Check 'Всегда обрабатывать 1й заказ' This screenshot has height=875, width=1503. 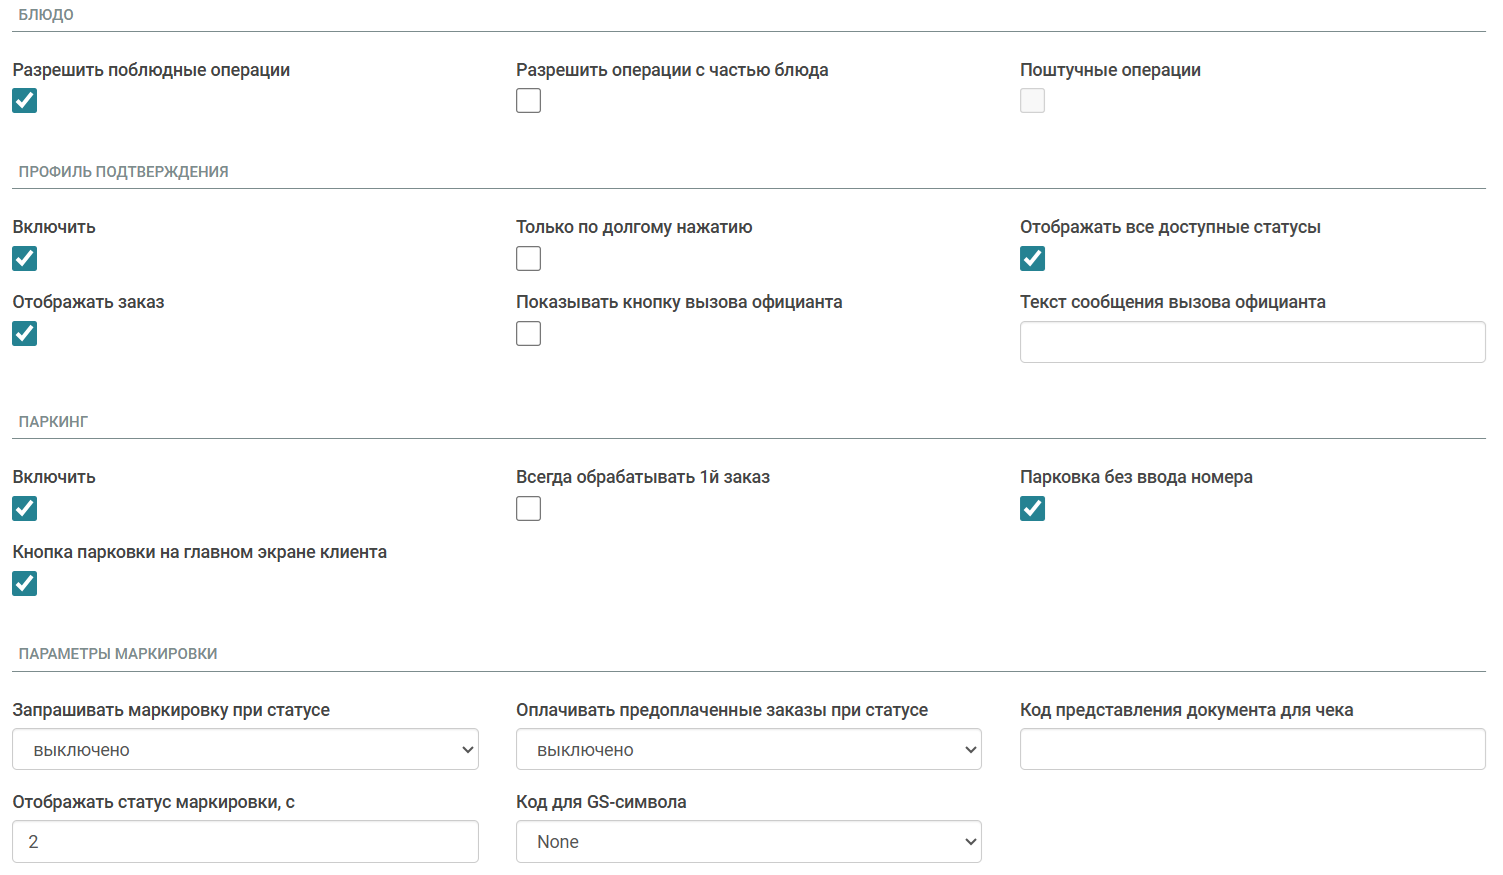[529, 509]
